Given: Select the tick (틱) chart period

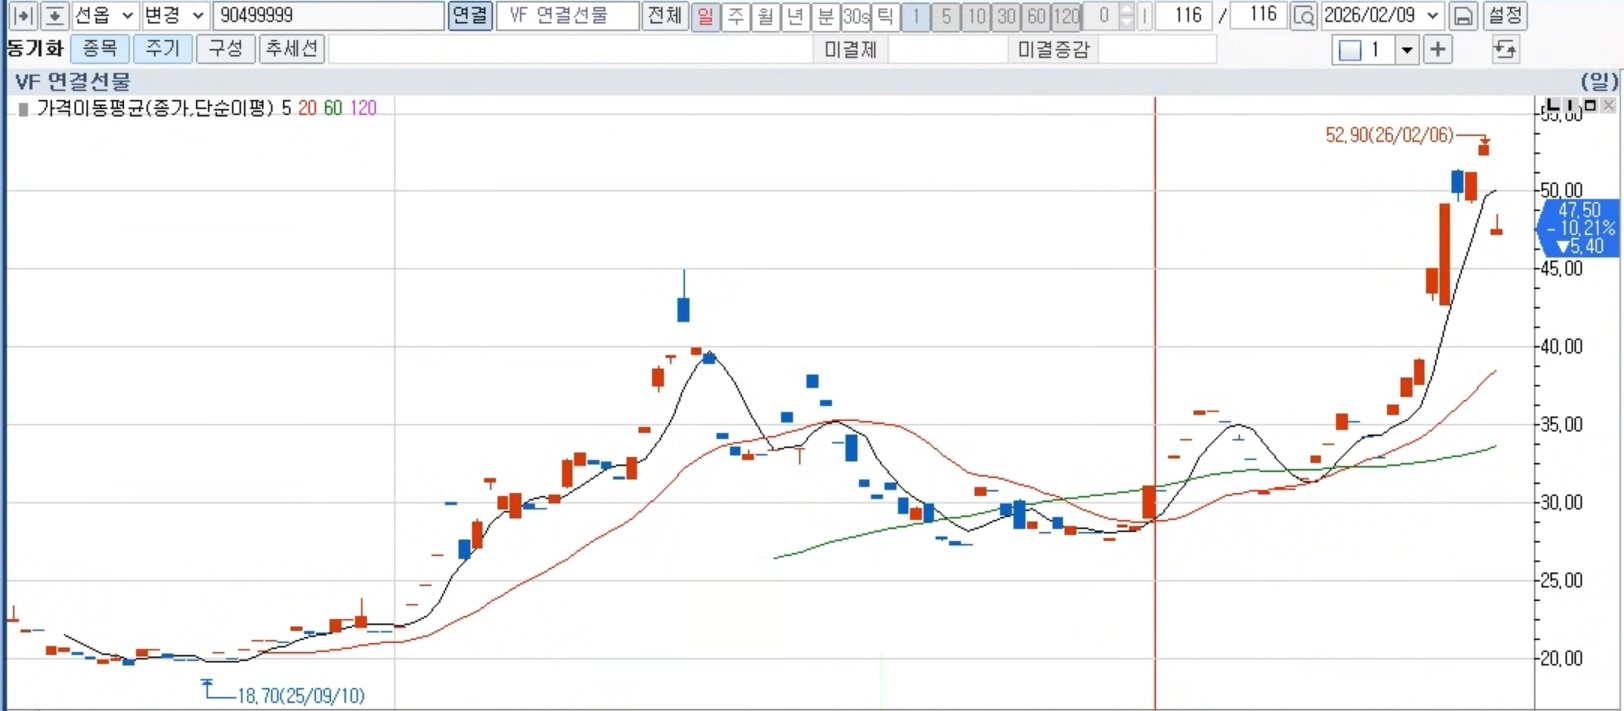Looking at the screenshot, I should (x=885, y=16).
